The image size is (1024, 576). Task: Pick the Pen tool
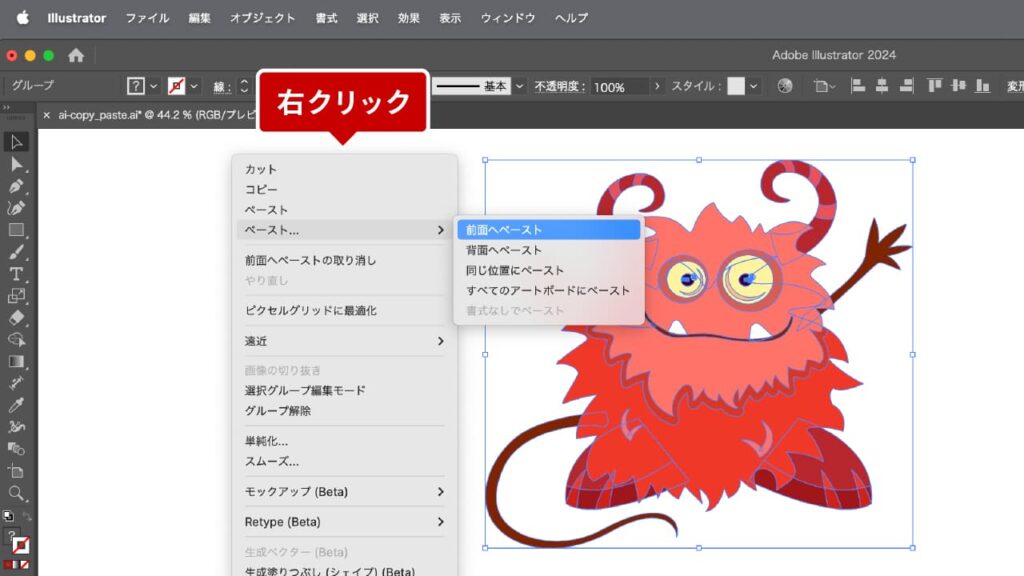click(17, 186)
